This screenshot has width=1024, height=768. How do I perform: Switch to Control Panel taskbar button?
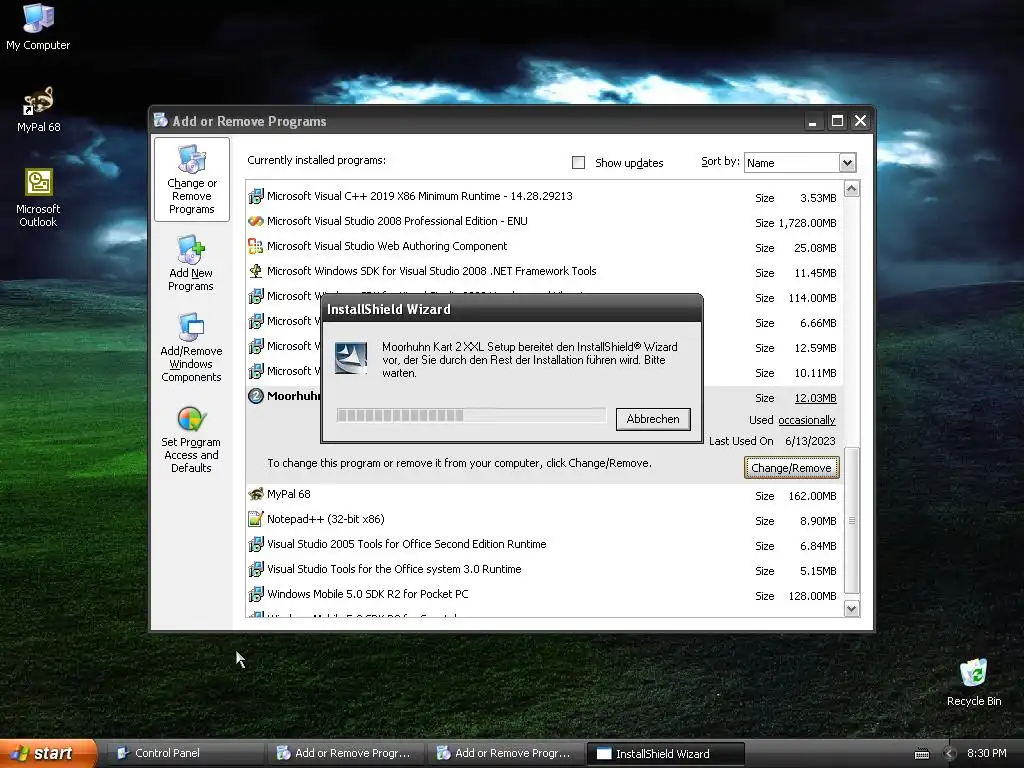coord(184,753)
